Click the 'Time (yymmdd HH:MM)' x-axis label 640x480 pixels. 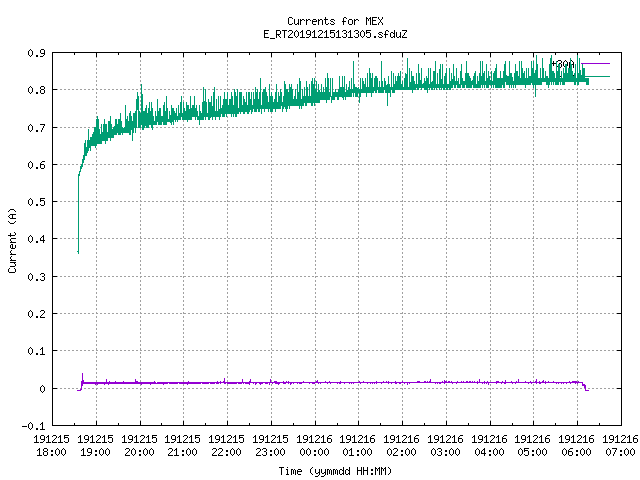[335, 471]
